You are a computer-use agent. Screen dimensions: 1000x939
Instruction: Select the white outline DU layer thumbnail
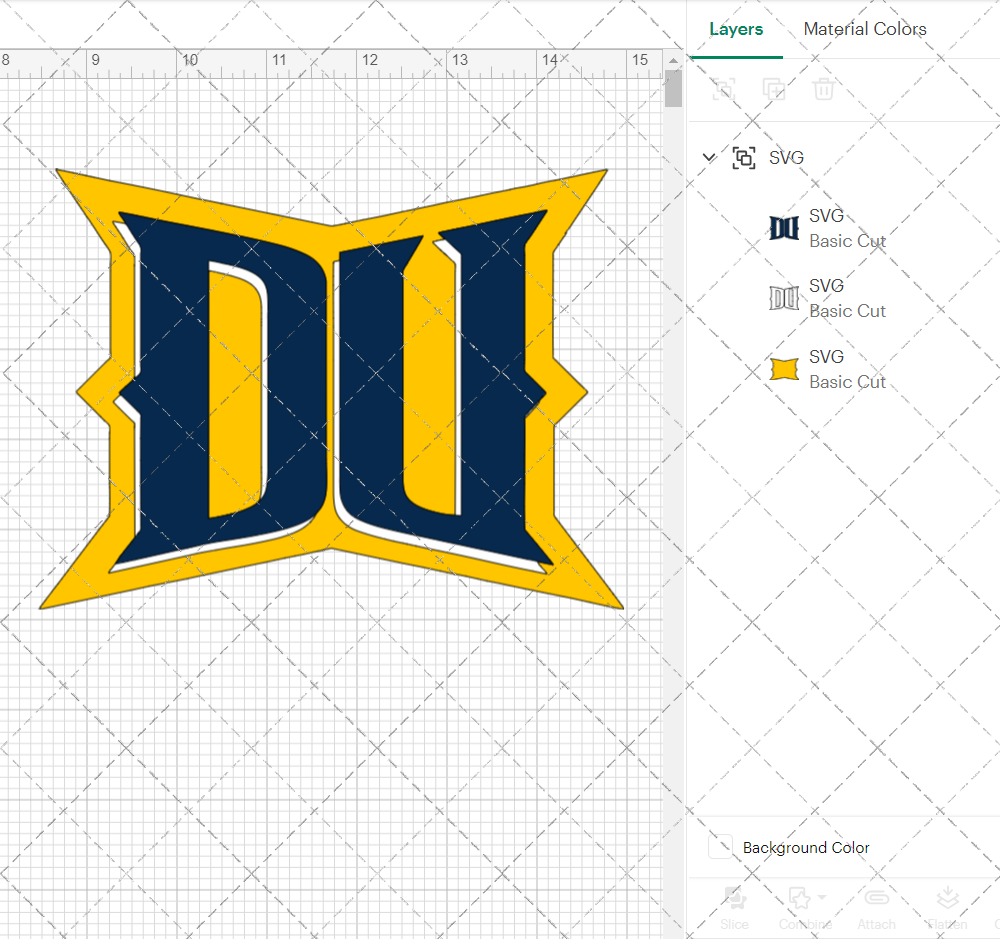click(x=784, y=298)
